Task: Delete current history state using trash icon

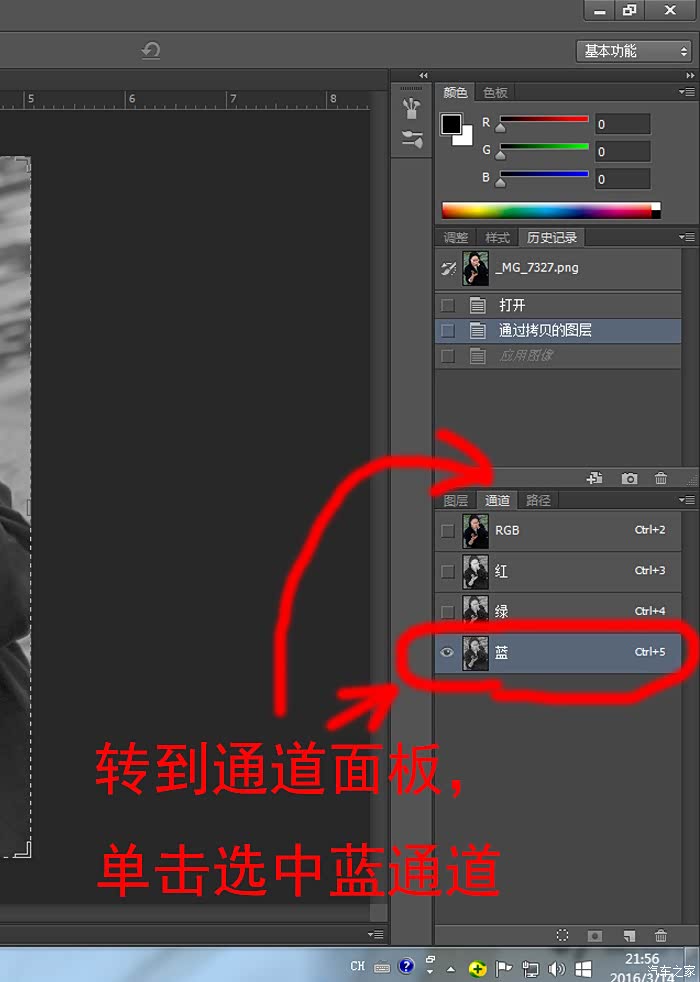Action: 661,478
